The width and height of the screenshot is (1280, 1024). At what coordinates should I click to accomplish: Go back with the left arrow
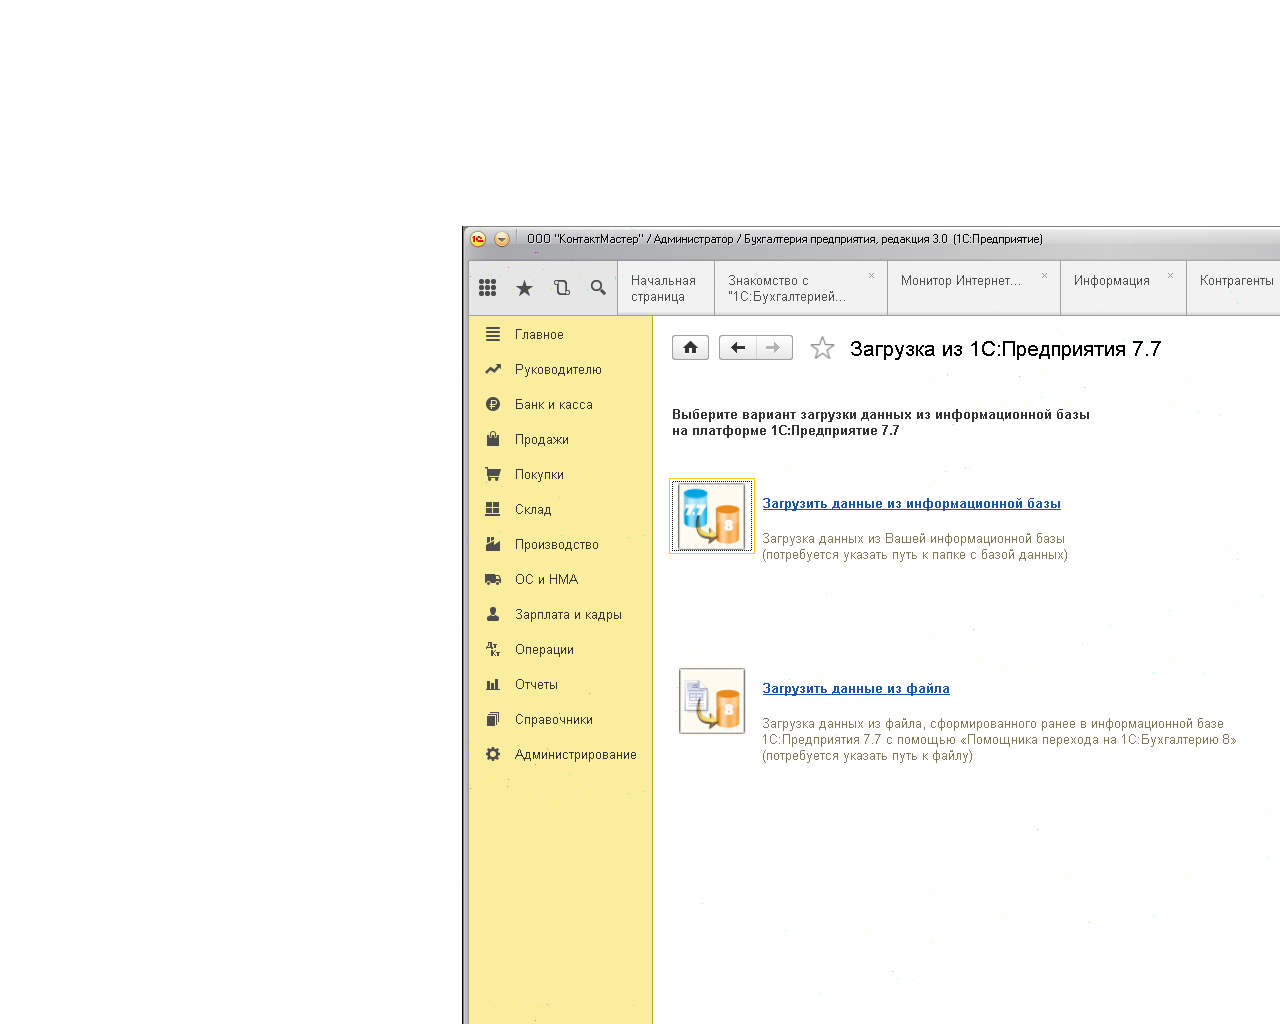tap(738, 348)
